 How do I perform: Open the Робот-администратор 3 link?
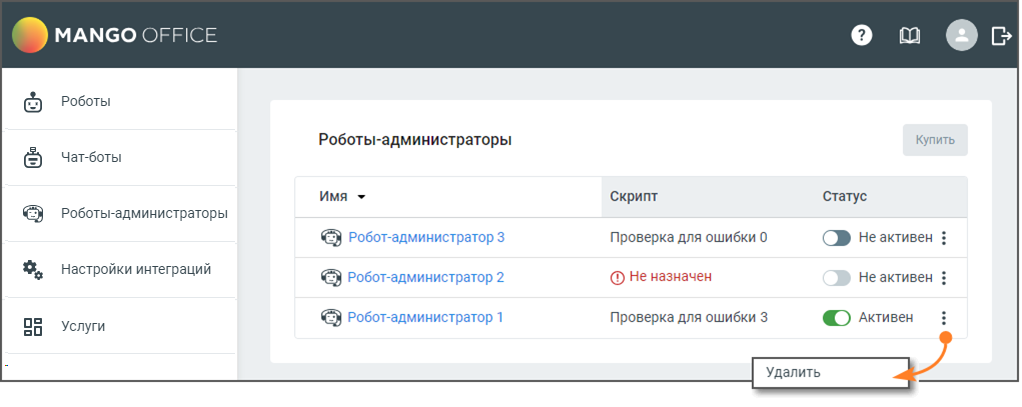pos(426,237)
